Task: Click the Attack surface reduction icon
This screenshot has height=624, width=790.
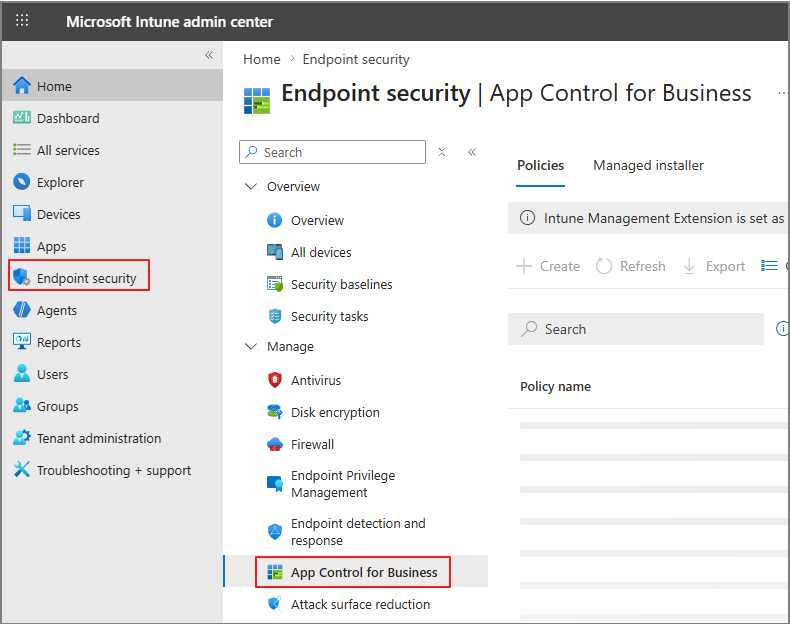Action: (x=275, y=604)
